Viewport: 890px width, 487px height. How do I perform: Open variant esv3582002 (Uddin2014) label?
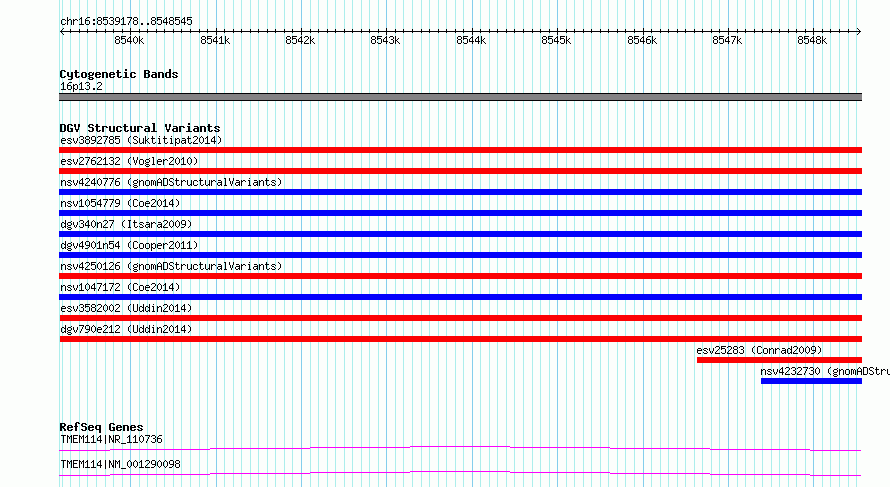pyautogui.click(x=126, y=308)
